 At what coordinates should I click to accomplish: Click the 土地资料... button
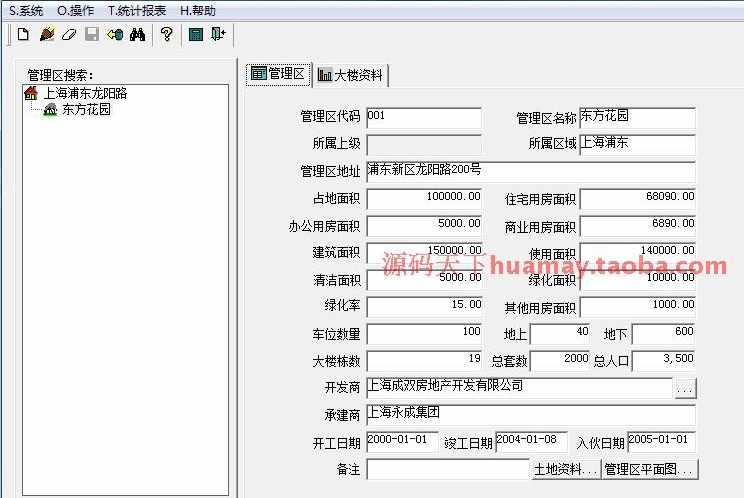coord(565,470)
